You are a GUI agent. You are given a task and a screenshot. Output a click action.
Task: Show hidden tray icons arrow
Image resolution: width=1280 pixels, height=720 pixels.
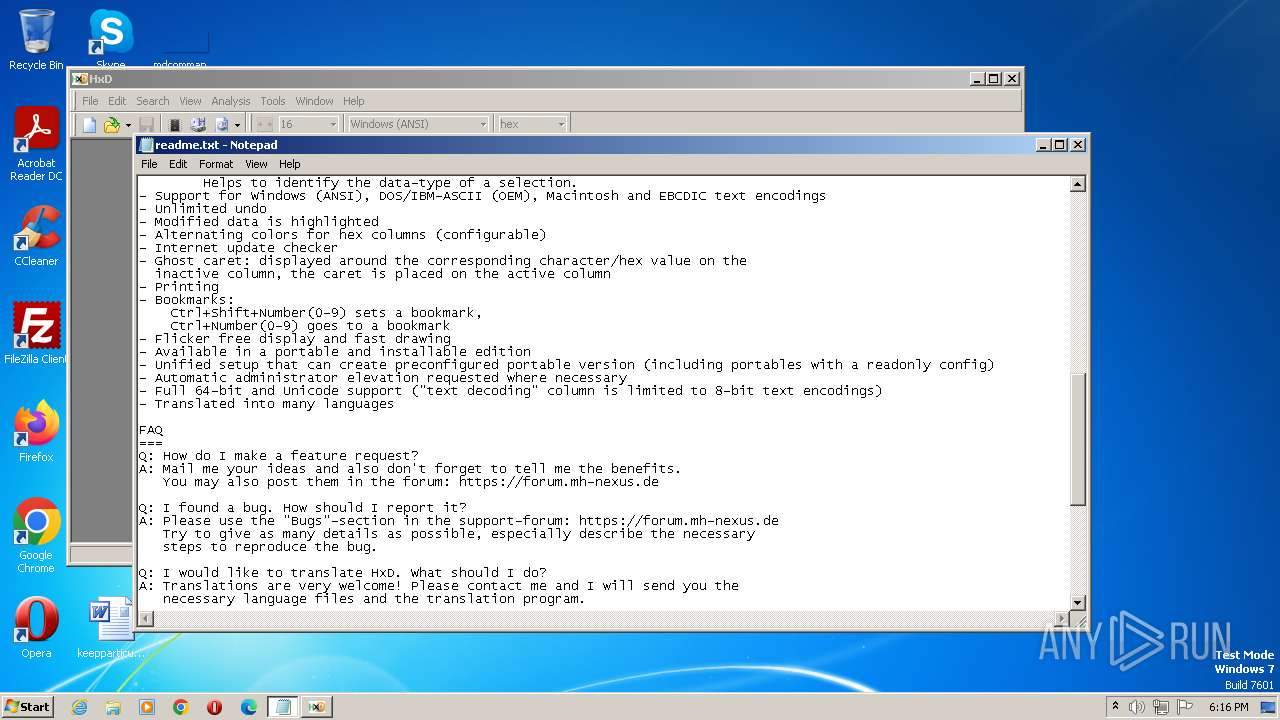(x=1115, y=706)
